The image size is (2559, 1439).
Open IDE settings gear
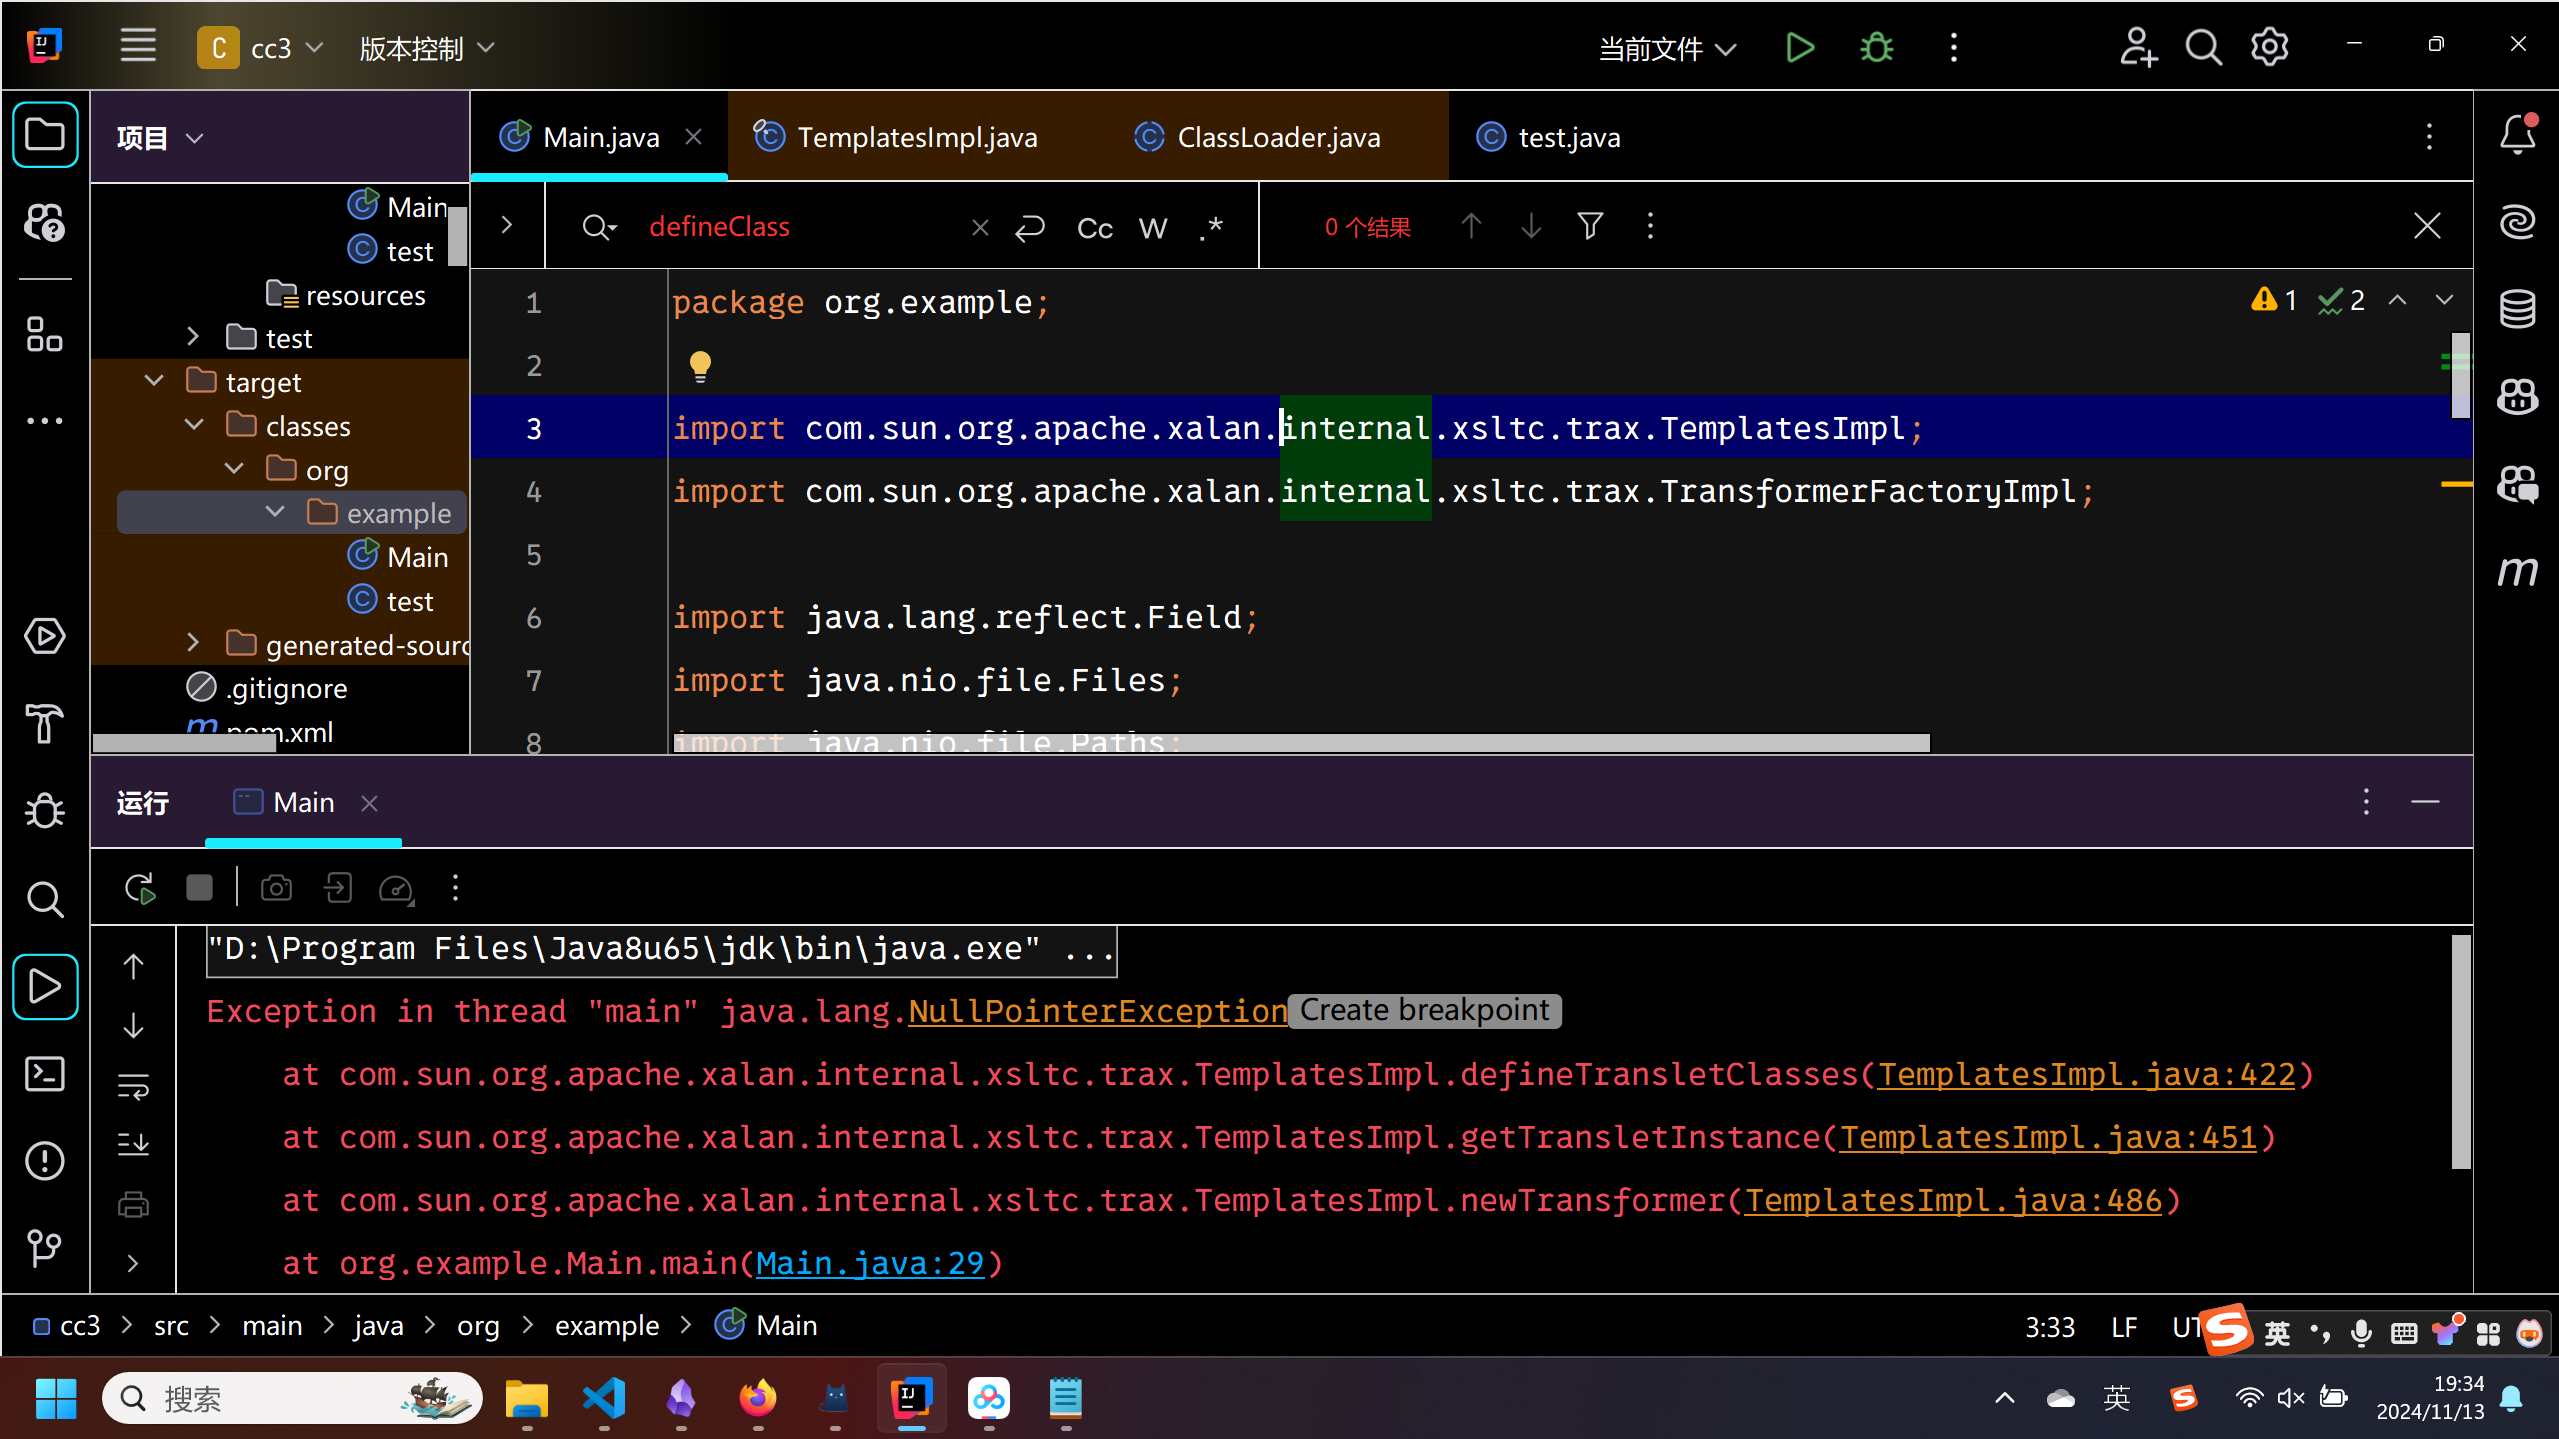coord(2269,47)
